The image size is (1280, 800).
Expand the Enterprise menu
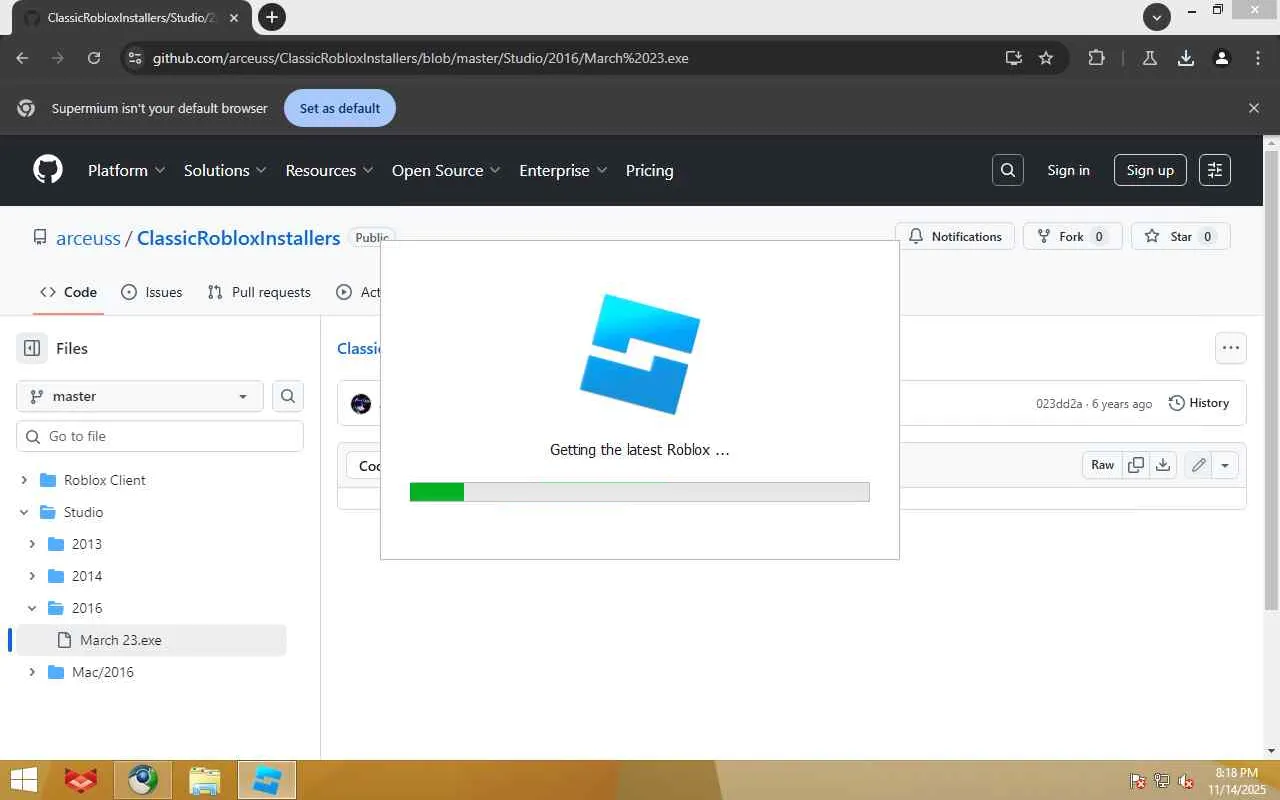563,170
